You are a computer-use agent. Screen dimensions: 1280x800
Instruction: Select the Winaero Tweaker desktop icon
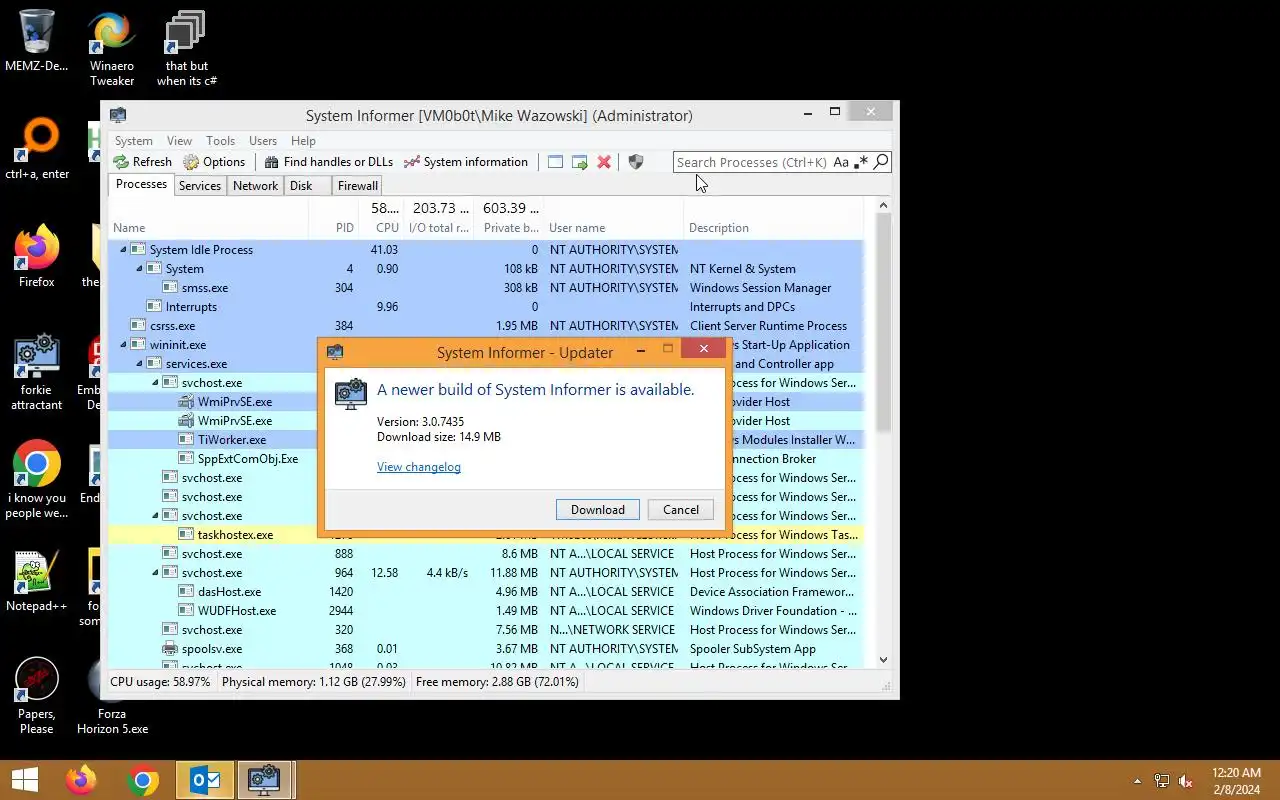(x=112, y=47)
